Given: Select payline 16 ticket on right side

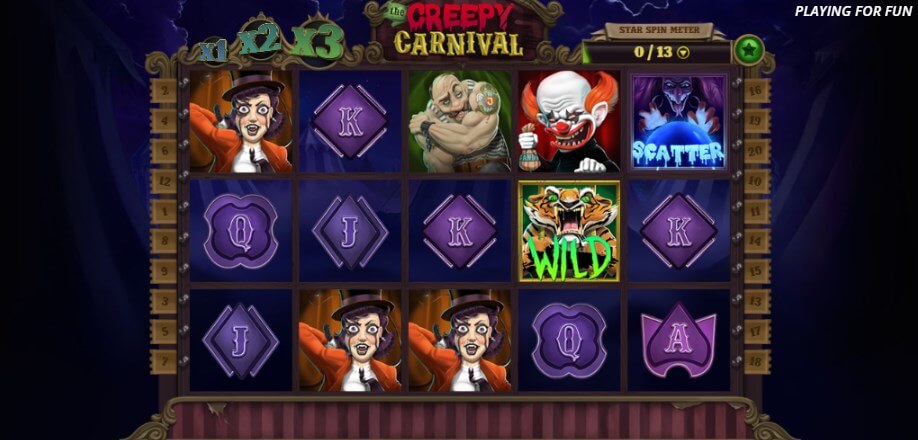Looking at the screenshot, I should coord(757,90).
